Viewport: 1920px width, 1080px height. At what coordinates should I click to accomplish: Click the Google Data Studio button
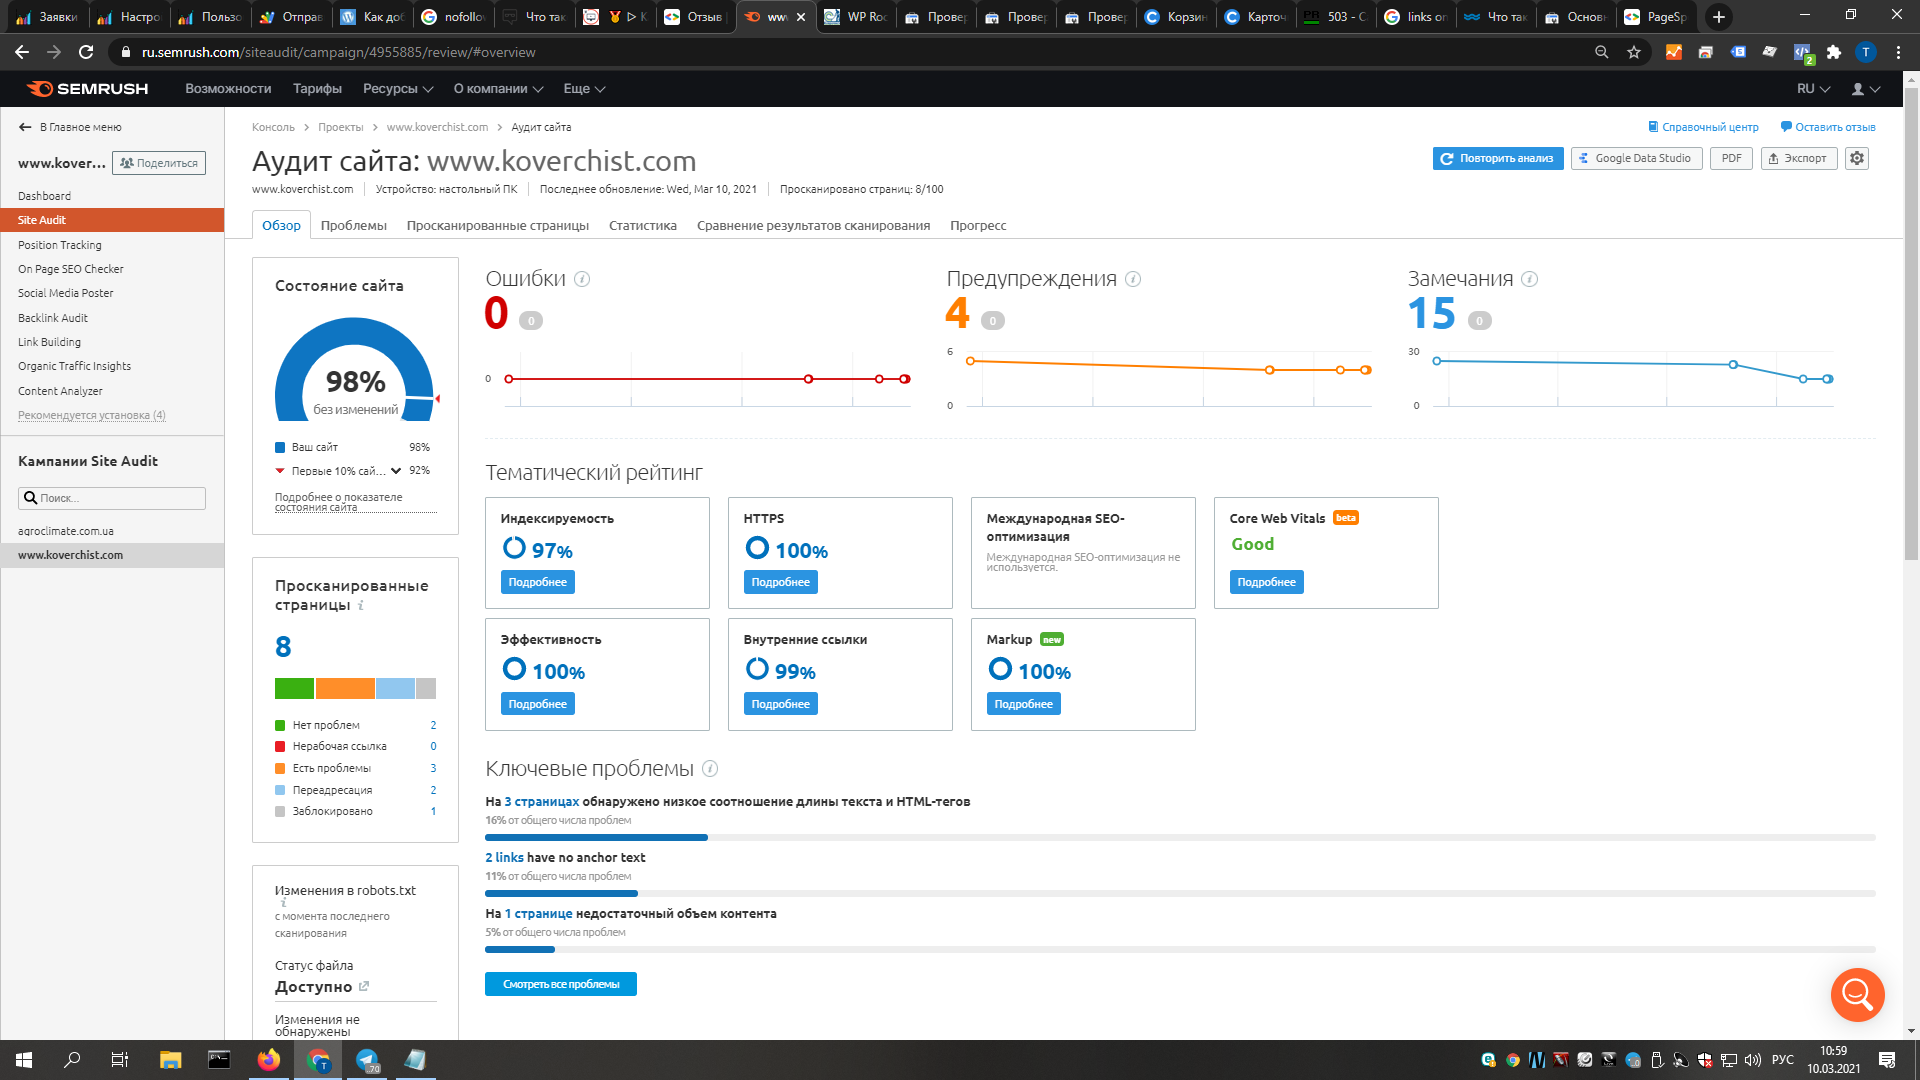(1636, 158)
